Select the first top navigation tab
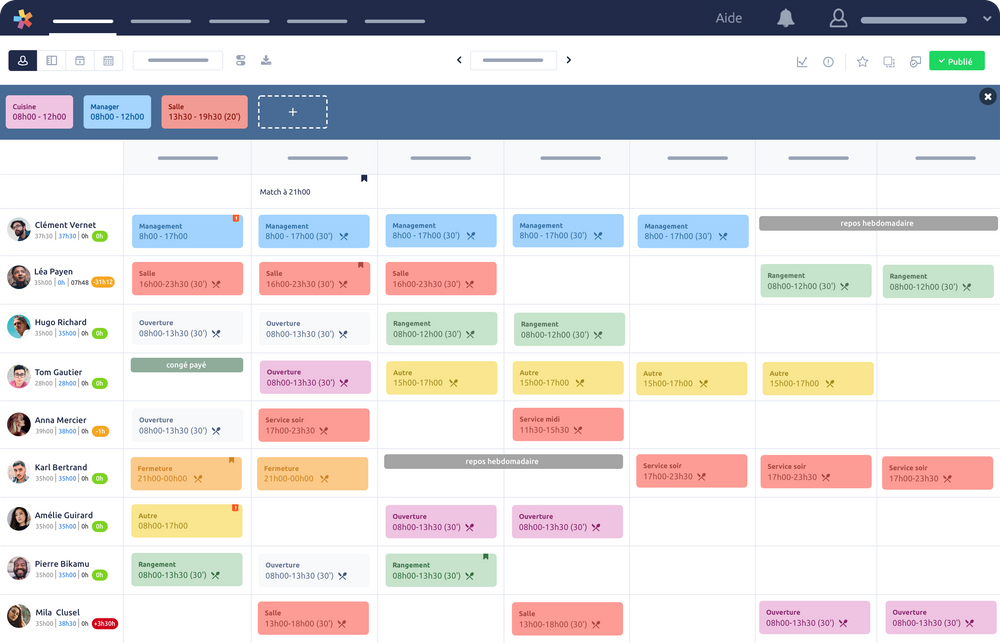1000x643 pixels. tap(83, 20)
